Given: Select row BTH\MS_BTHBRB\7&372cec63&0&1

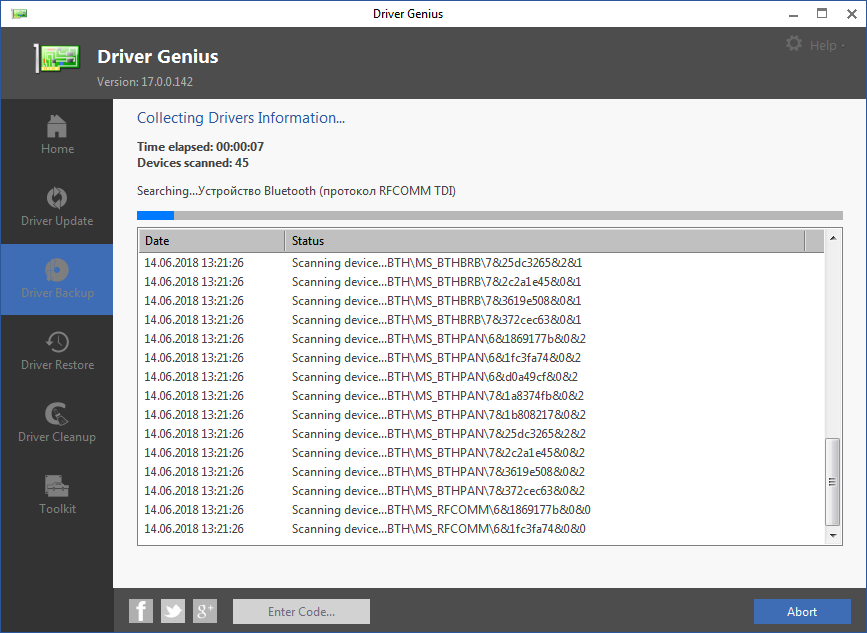Looking at the screenshot, I should pos(481,320).
